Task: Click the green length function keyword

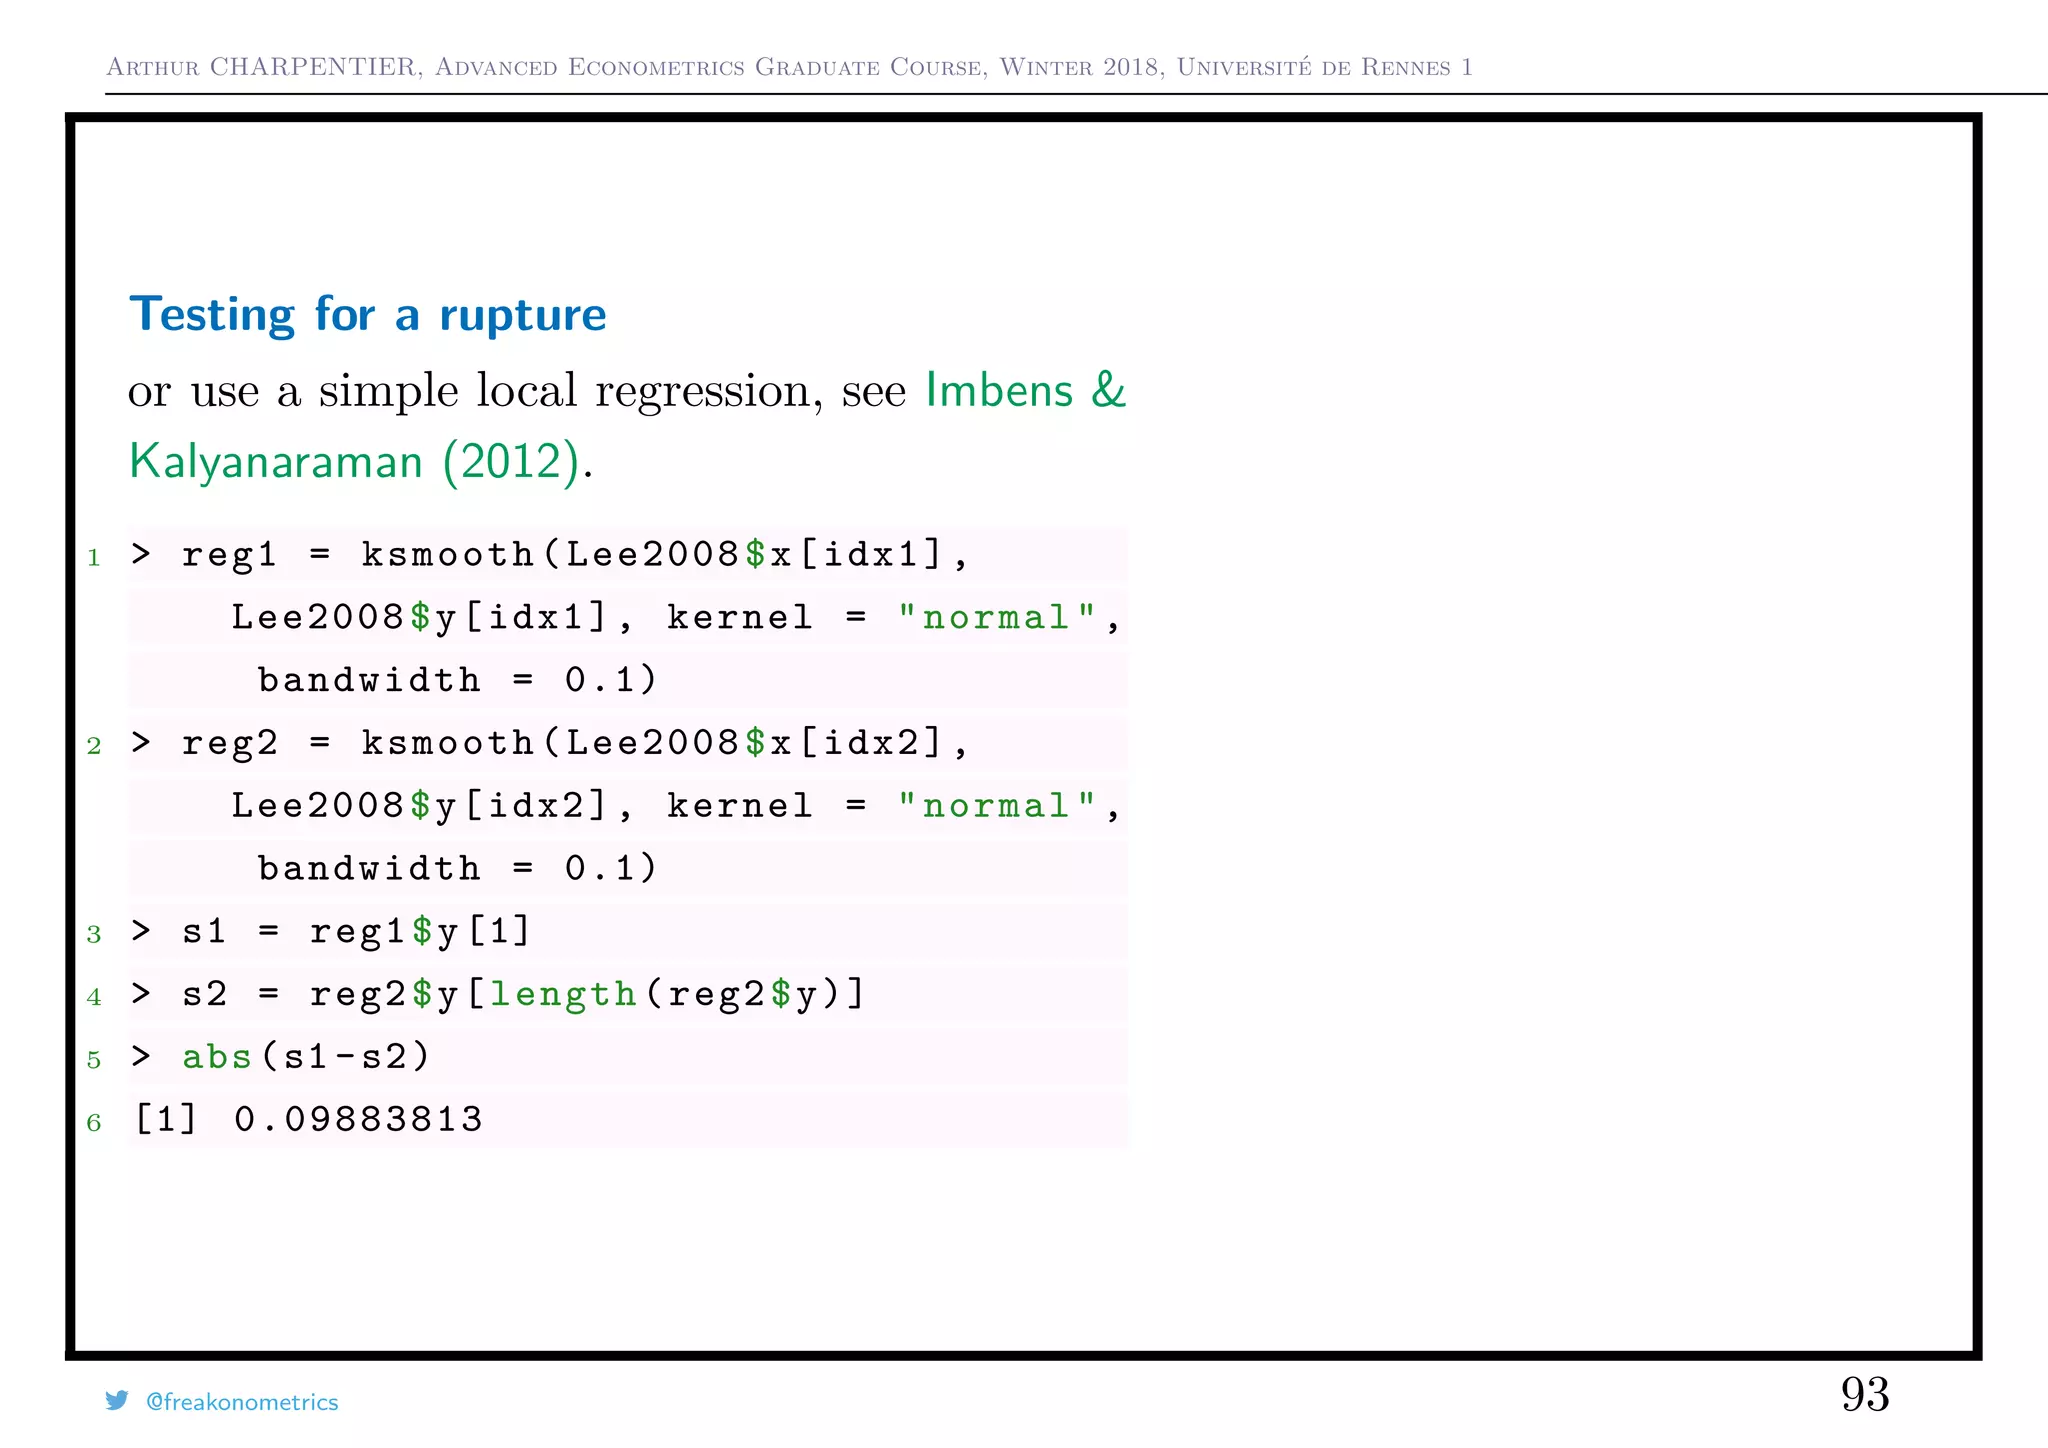Action: tap(562, 994)
